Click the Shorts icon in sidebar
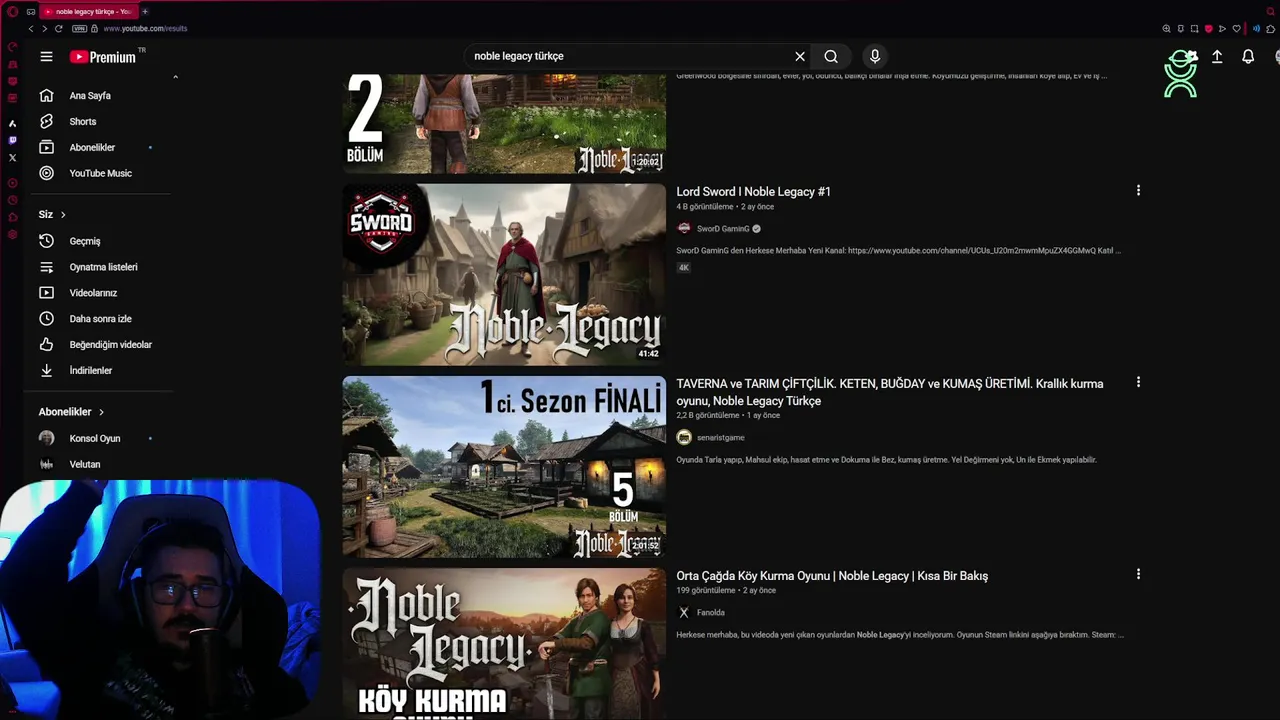Viewport: 1280px width, 720px height. point(46,122)
